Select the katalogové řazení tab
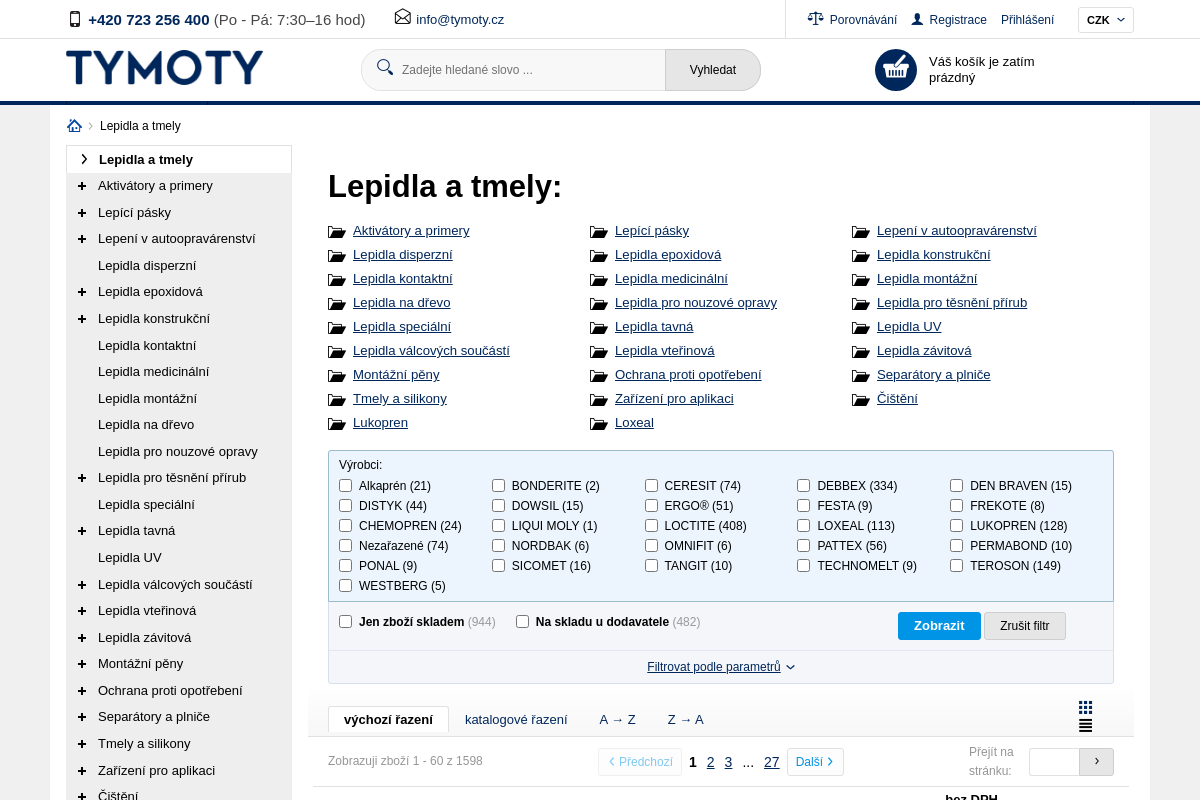Screen dimensions: 1200x800 [x=516, y=719]
